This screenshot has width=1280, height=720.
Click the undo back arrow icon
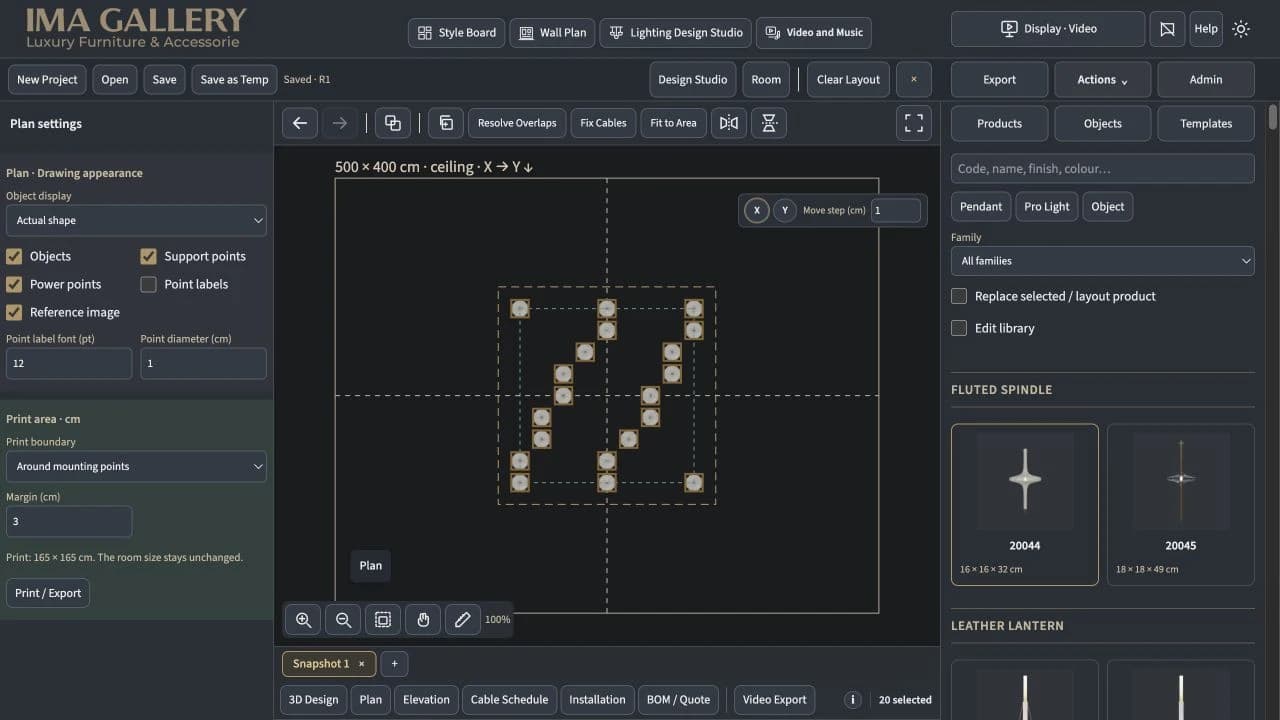(x=300, y=123)
